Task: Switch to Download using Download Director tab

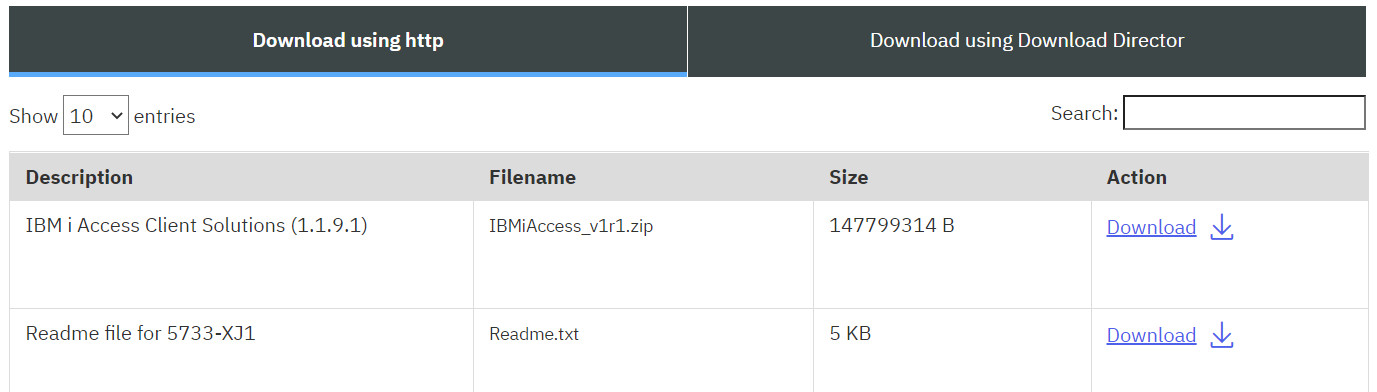Action: (1027, 41)
